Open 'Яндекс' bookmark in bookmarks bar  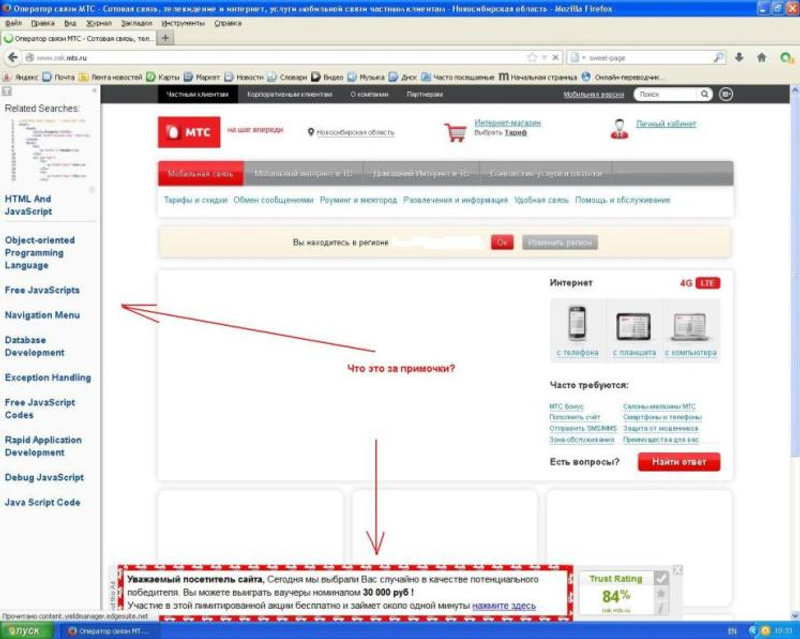point(21,77)
